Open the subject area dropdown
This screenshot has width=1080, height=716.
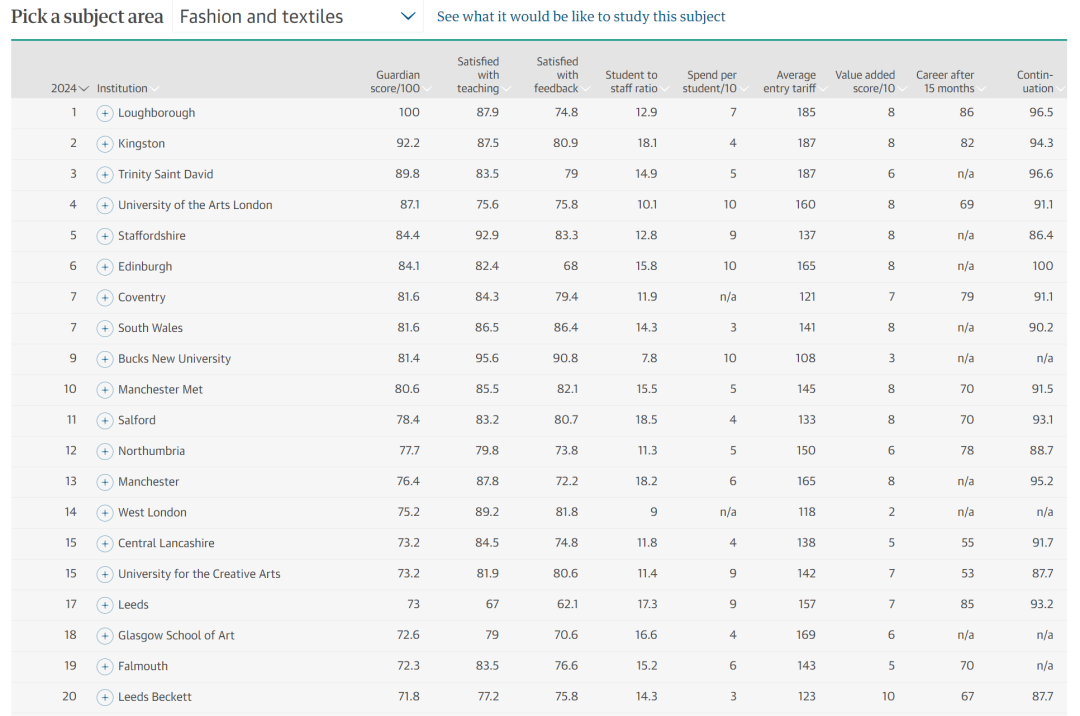click(x=298, y=17)
